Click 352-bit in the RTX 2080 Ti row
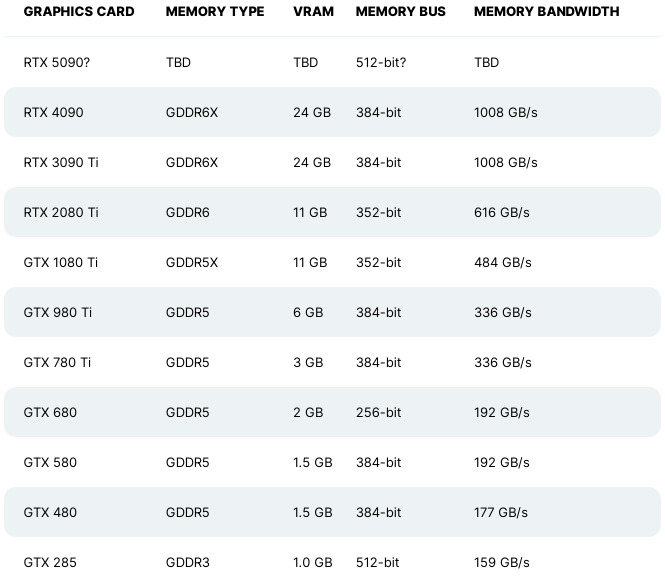665x577 pixels. 378,212
